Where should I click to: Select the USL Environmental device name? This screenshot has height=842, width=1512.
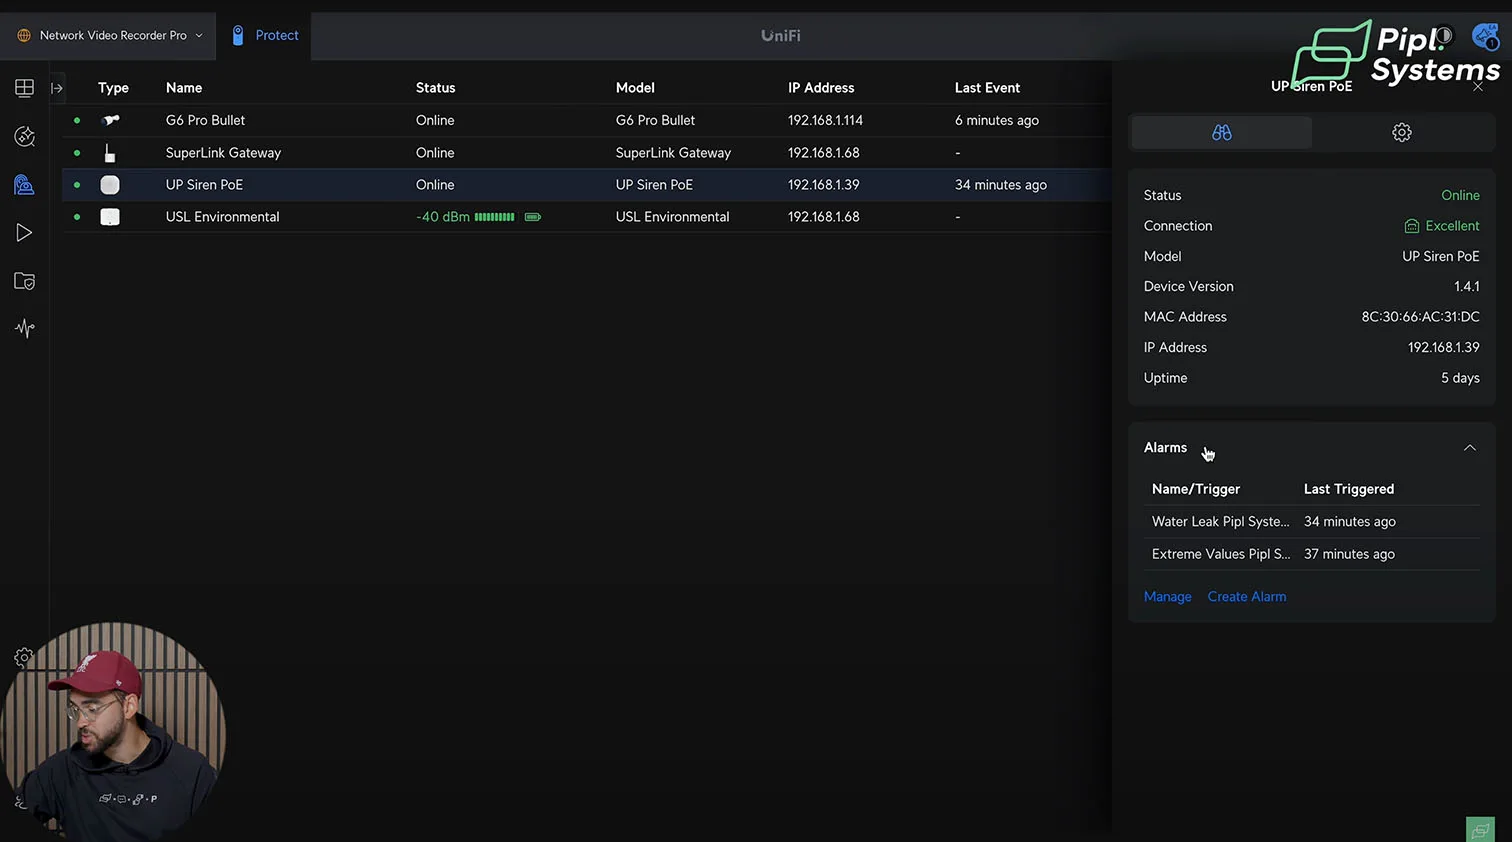pyautogui.click(x=222, y=217)
